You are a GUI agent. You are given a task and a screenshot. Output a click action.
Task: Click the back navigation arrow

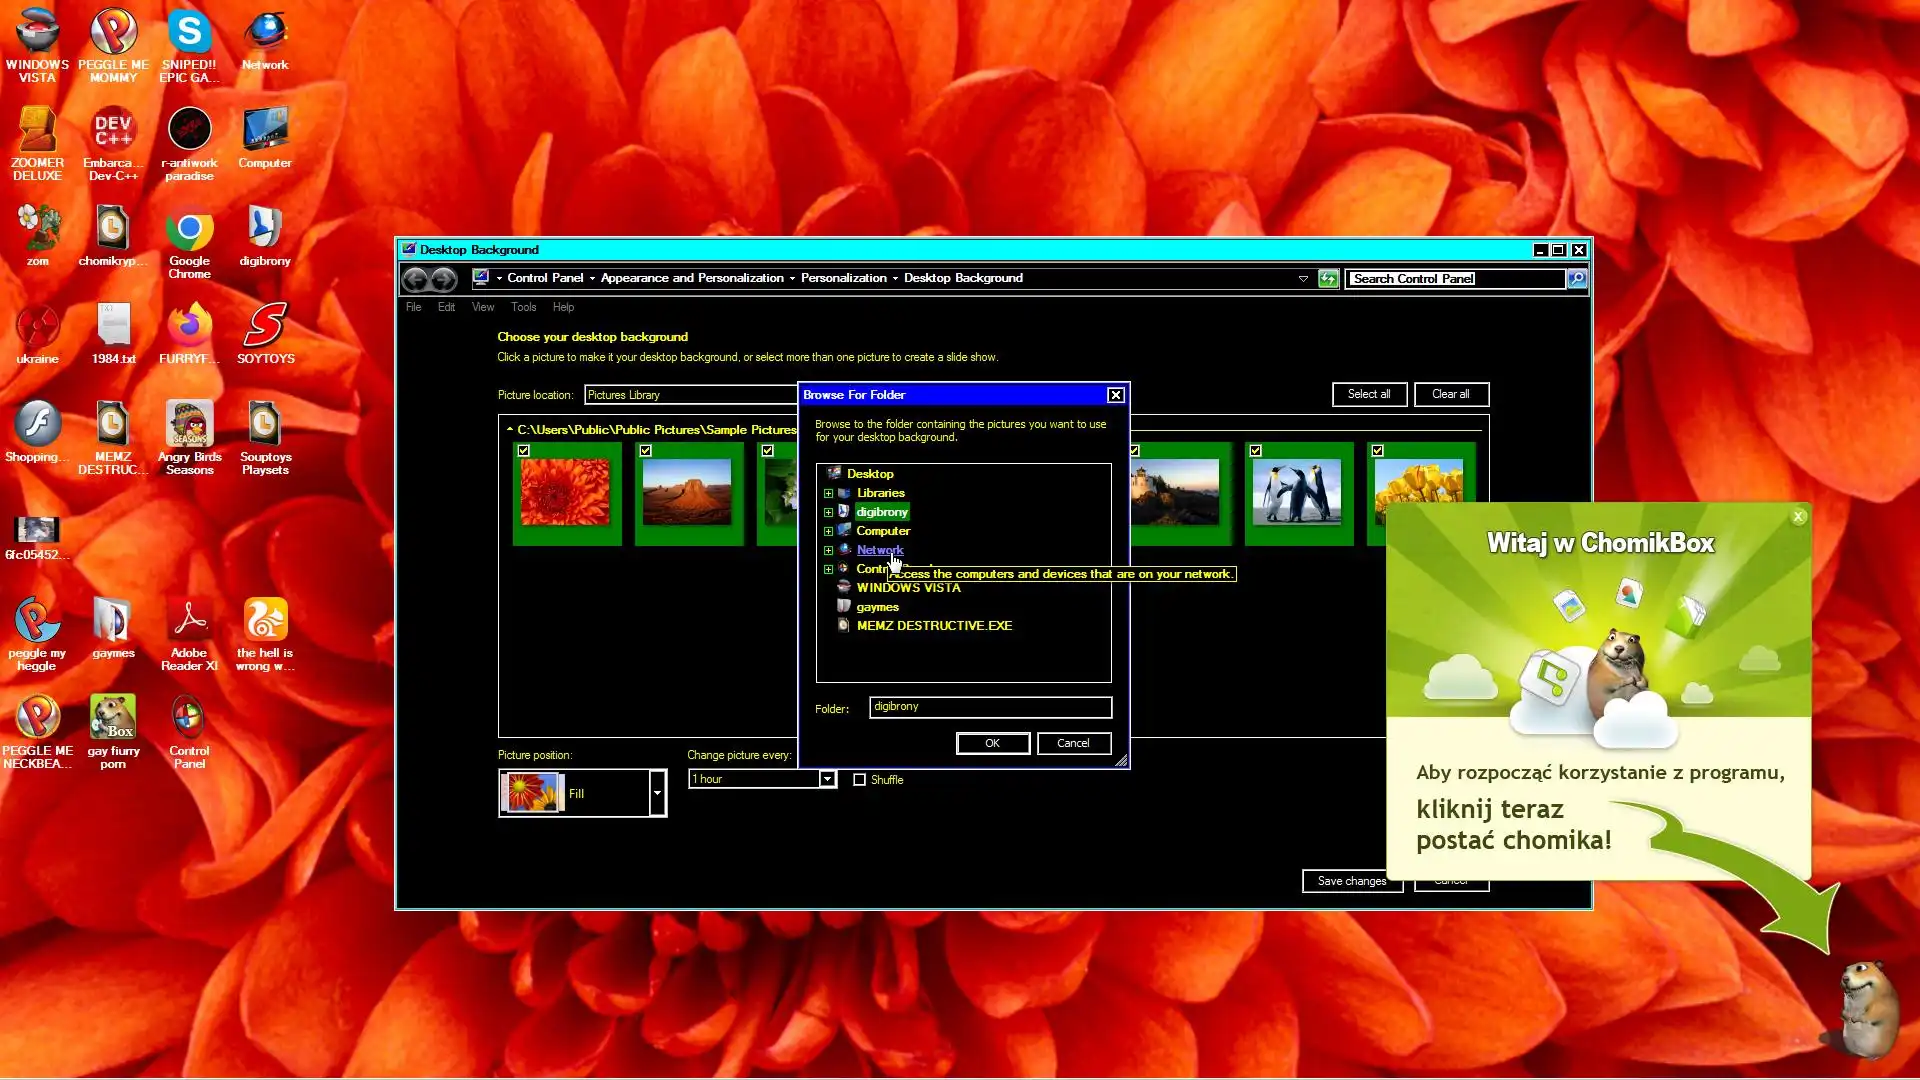(415, 279)
